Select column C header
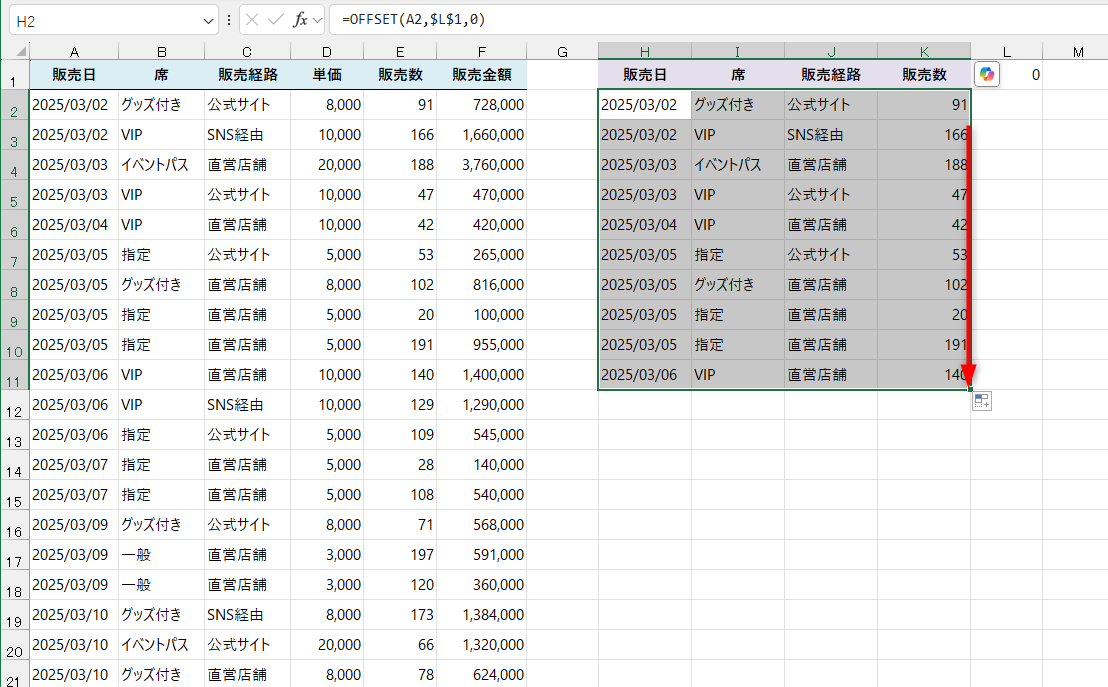 247,52
